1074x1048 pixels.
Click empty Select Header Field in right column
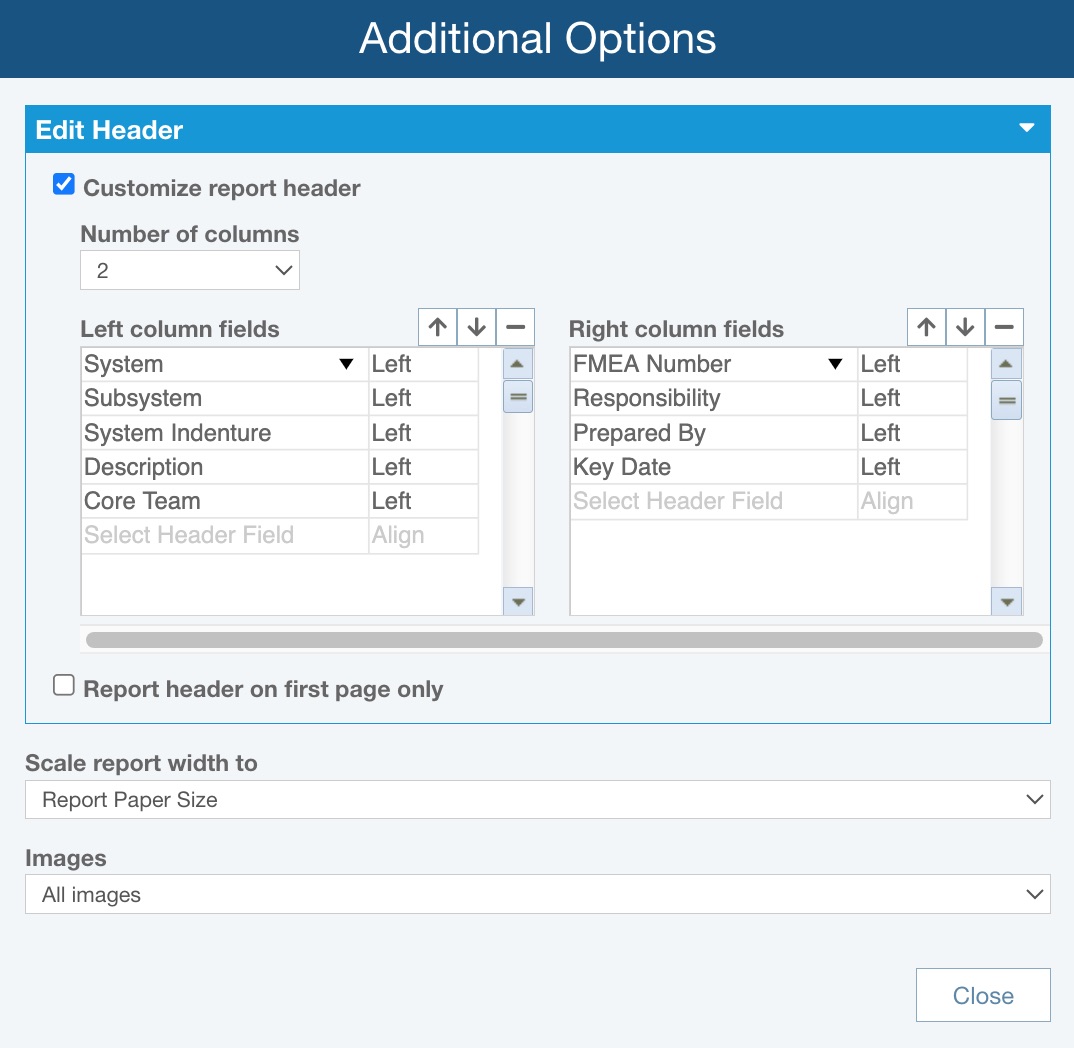(x=713, y=501)
